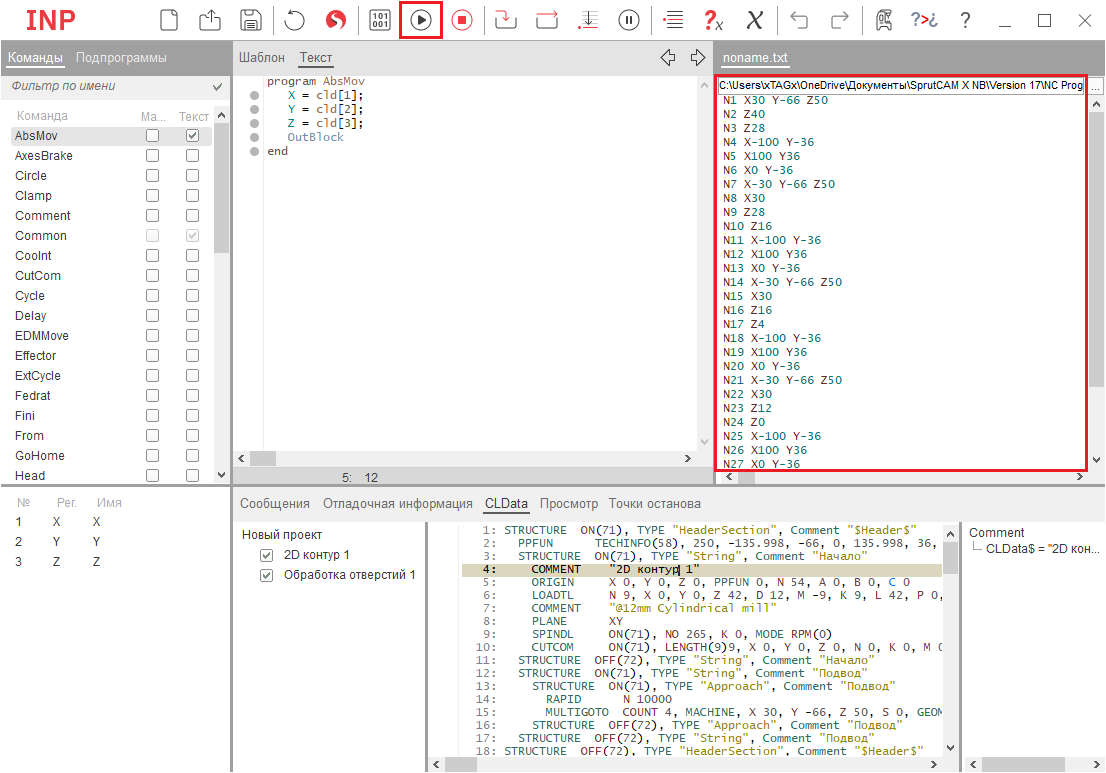
Task: Uncheck the Текст checkbox for AbsMov
Action: [193, 135]
